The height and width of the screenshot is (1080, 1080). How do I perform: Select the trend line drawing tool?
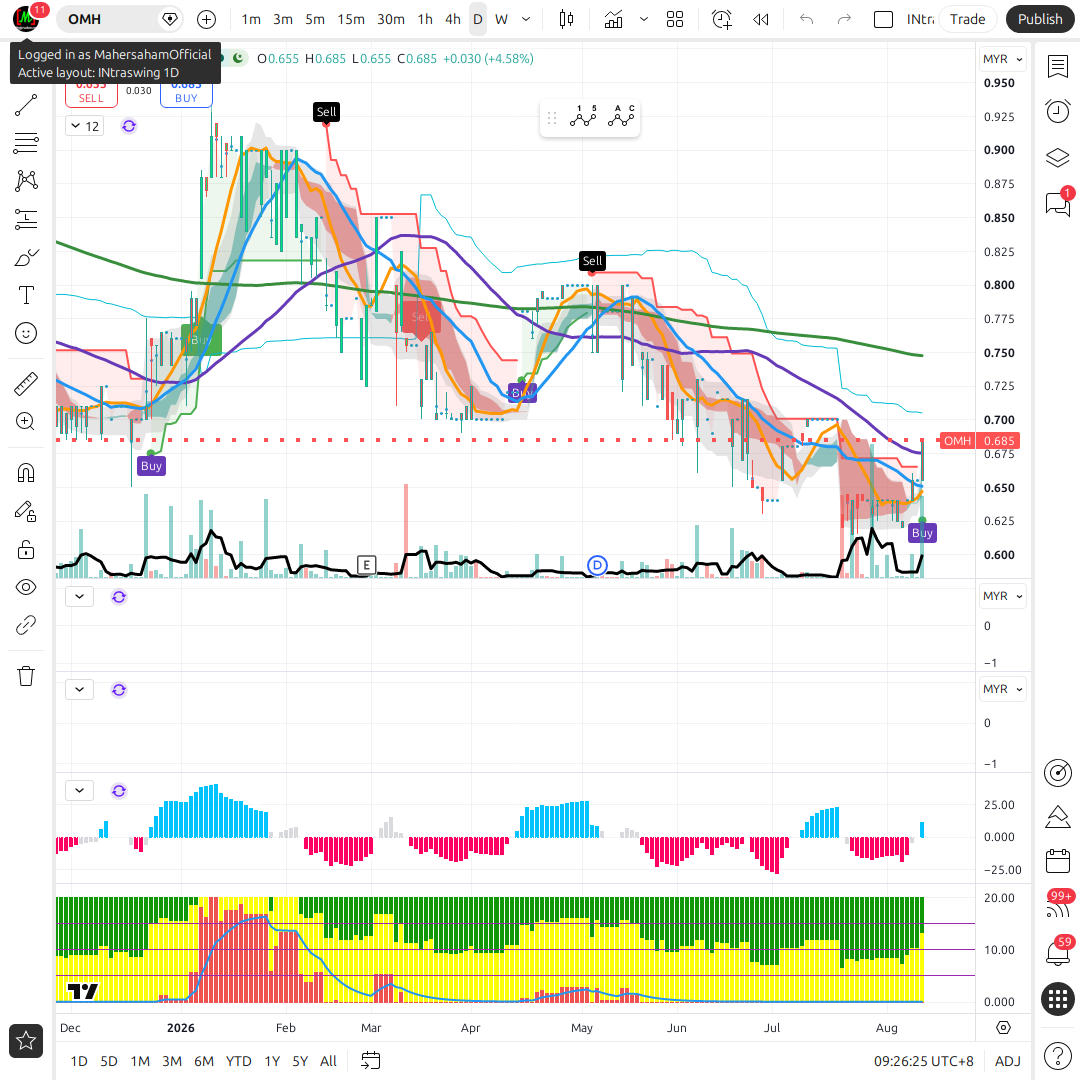click(26, 105)
